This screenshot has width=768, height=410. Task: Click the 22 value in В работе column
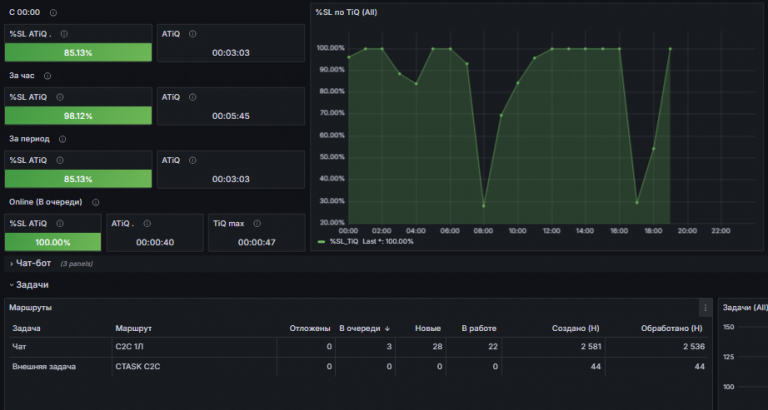pos(493,347)
